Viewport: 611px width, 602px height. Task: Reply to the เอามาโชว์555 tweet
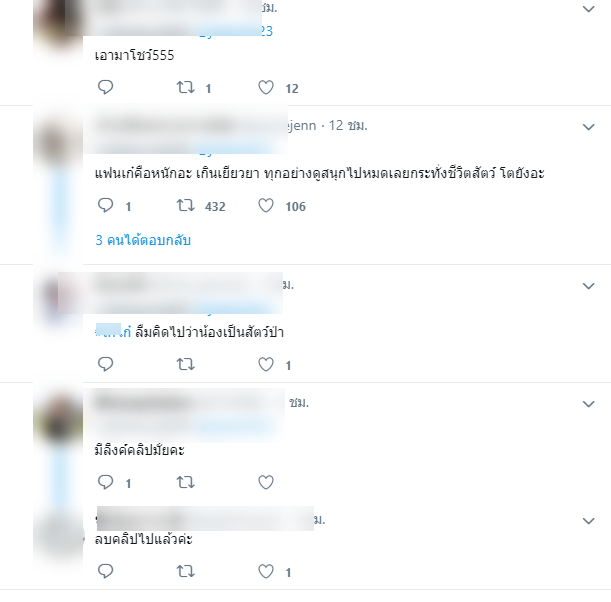point(105,87)
